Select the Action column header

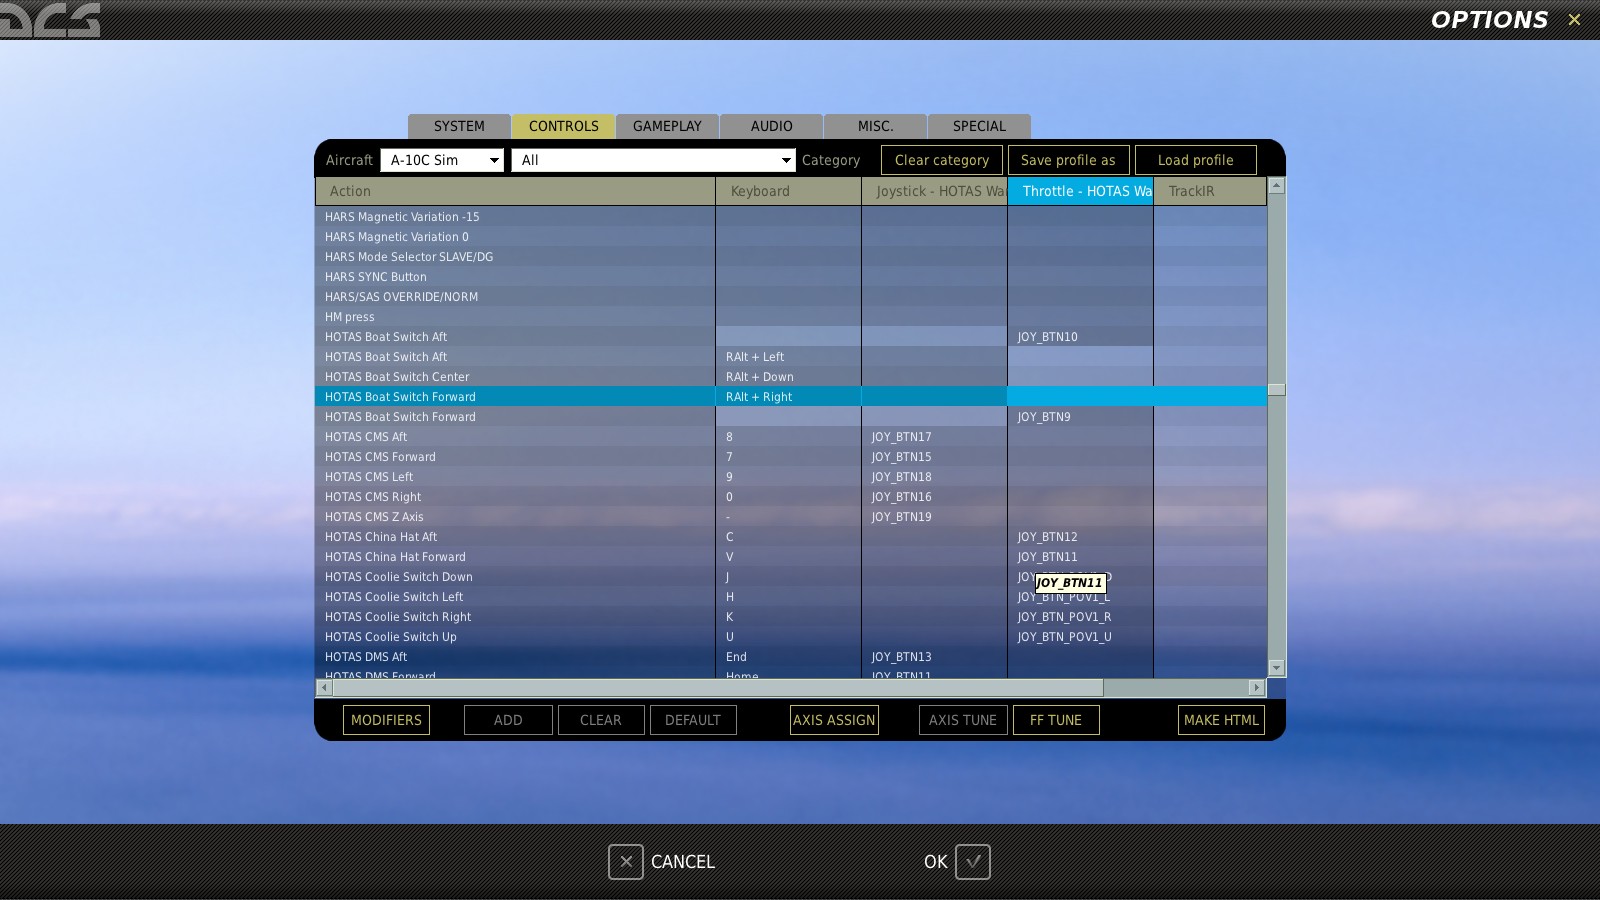click(x=515, y=191)
